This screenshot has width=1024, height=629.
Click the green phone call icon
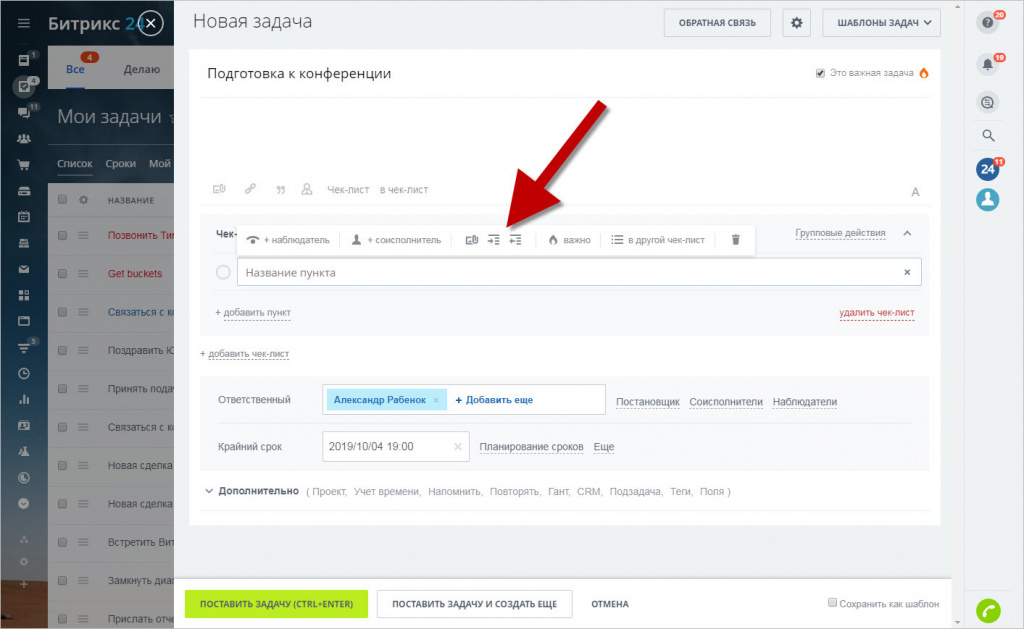[x=988, y=608]
